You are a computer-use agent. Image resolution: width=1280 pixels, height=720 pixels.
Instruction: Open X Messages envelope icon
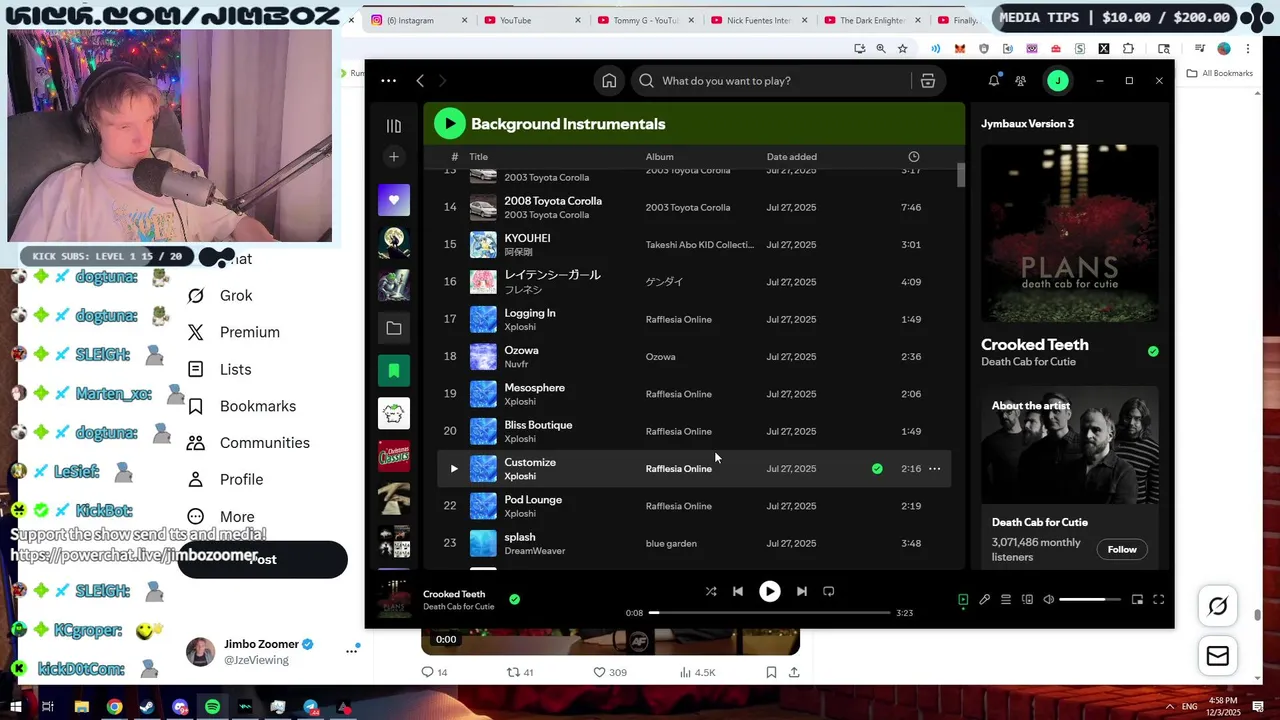point(1218,656)
